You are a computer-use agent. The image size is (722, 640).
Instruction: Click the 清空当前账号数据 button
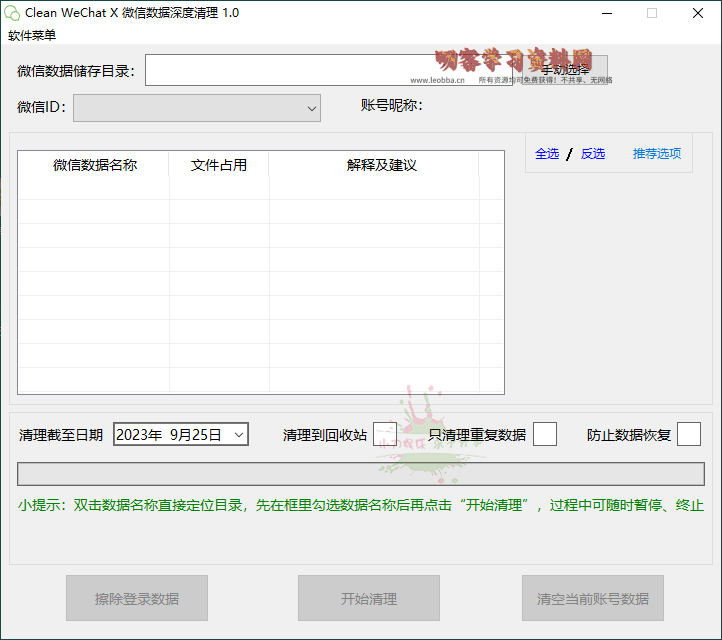click(593, 598)
